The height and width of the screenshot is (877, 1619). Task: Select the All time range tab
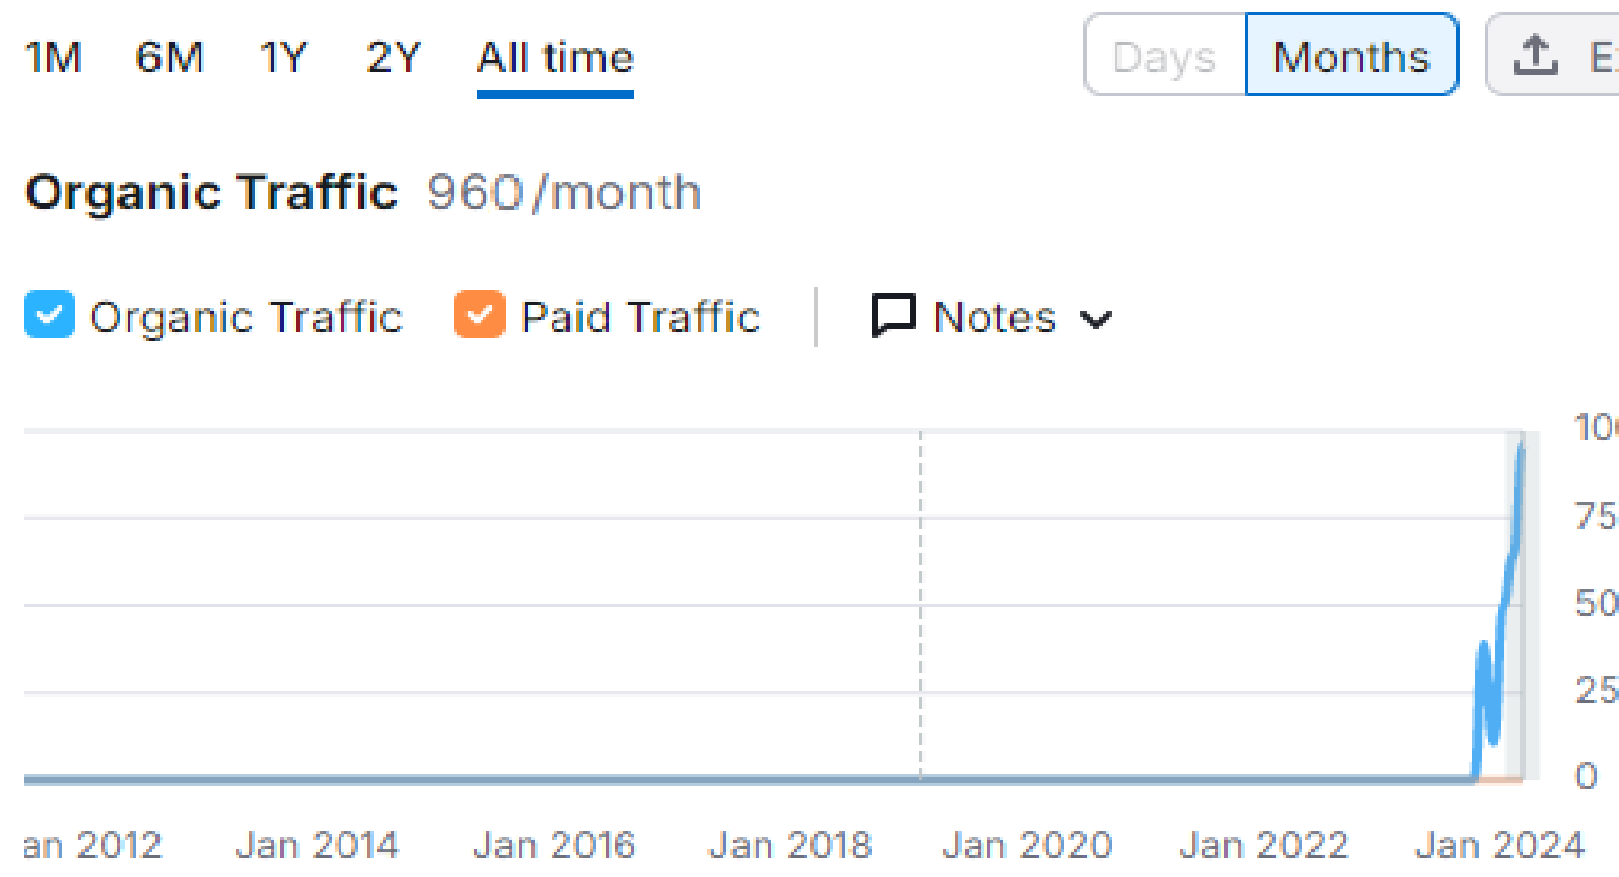[555, 58]
